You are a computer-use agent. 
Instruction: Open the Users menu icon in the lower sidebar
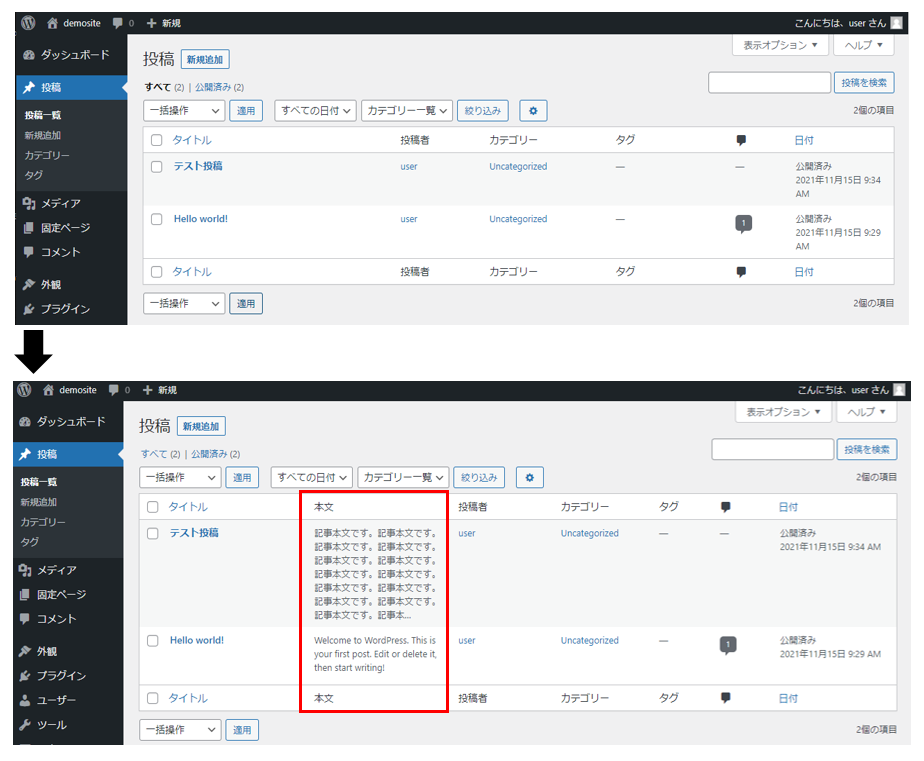pyautogui.click(x=26, y=700)
